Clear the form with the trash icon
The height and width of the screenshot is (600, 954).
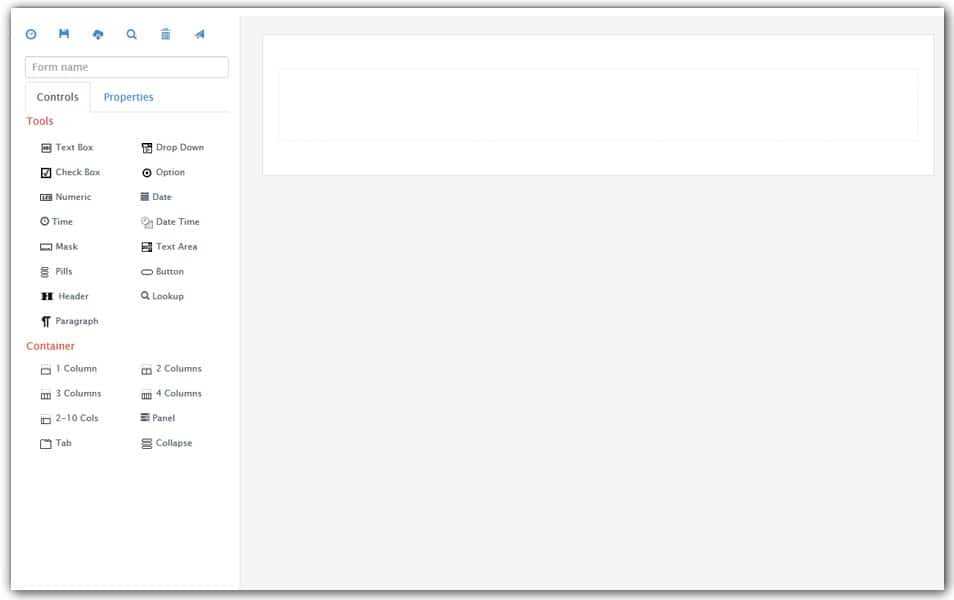pos(165,33)
